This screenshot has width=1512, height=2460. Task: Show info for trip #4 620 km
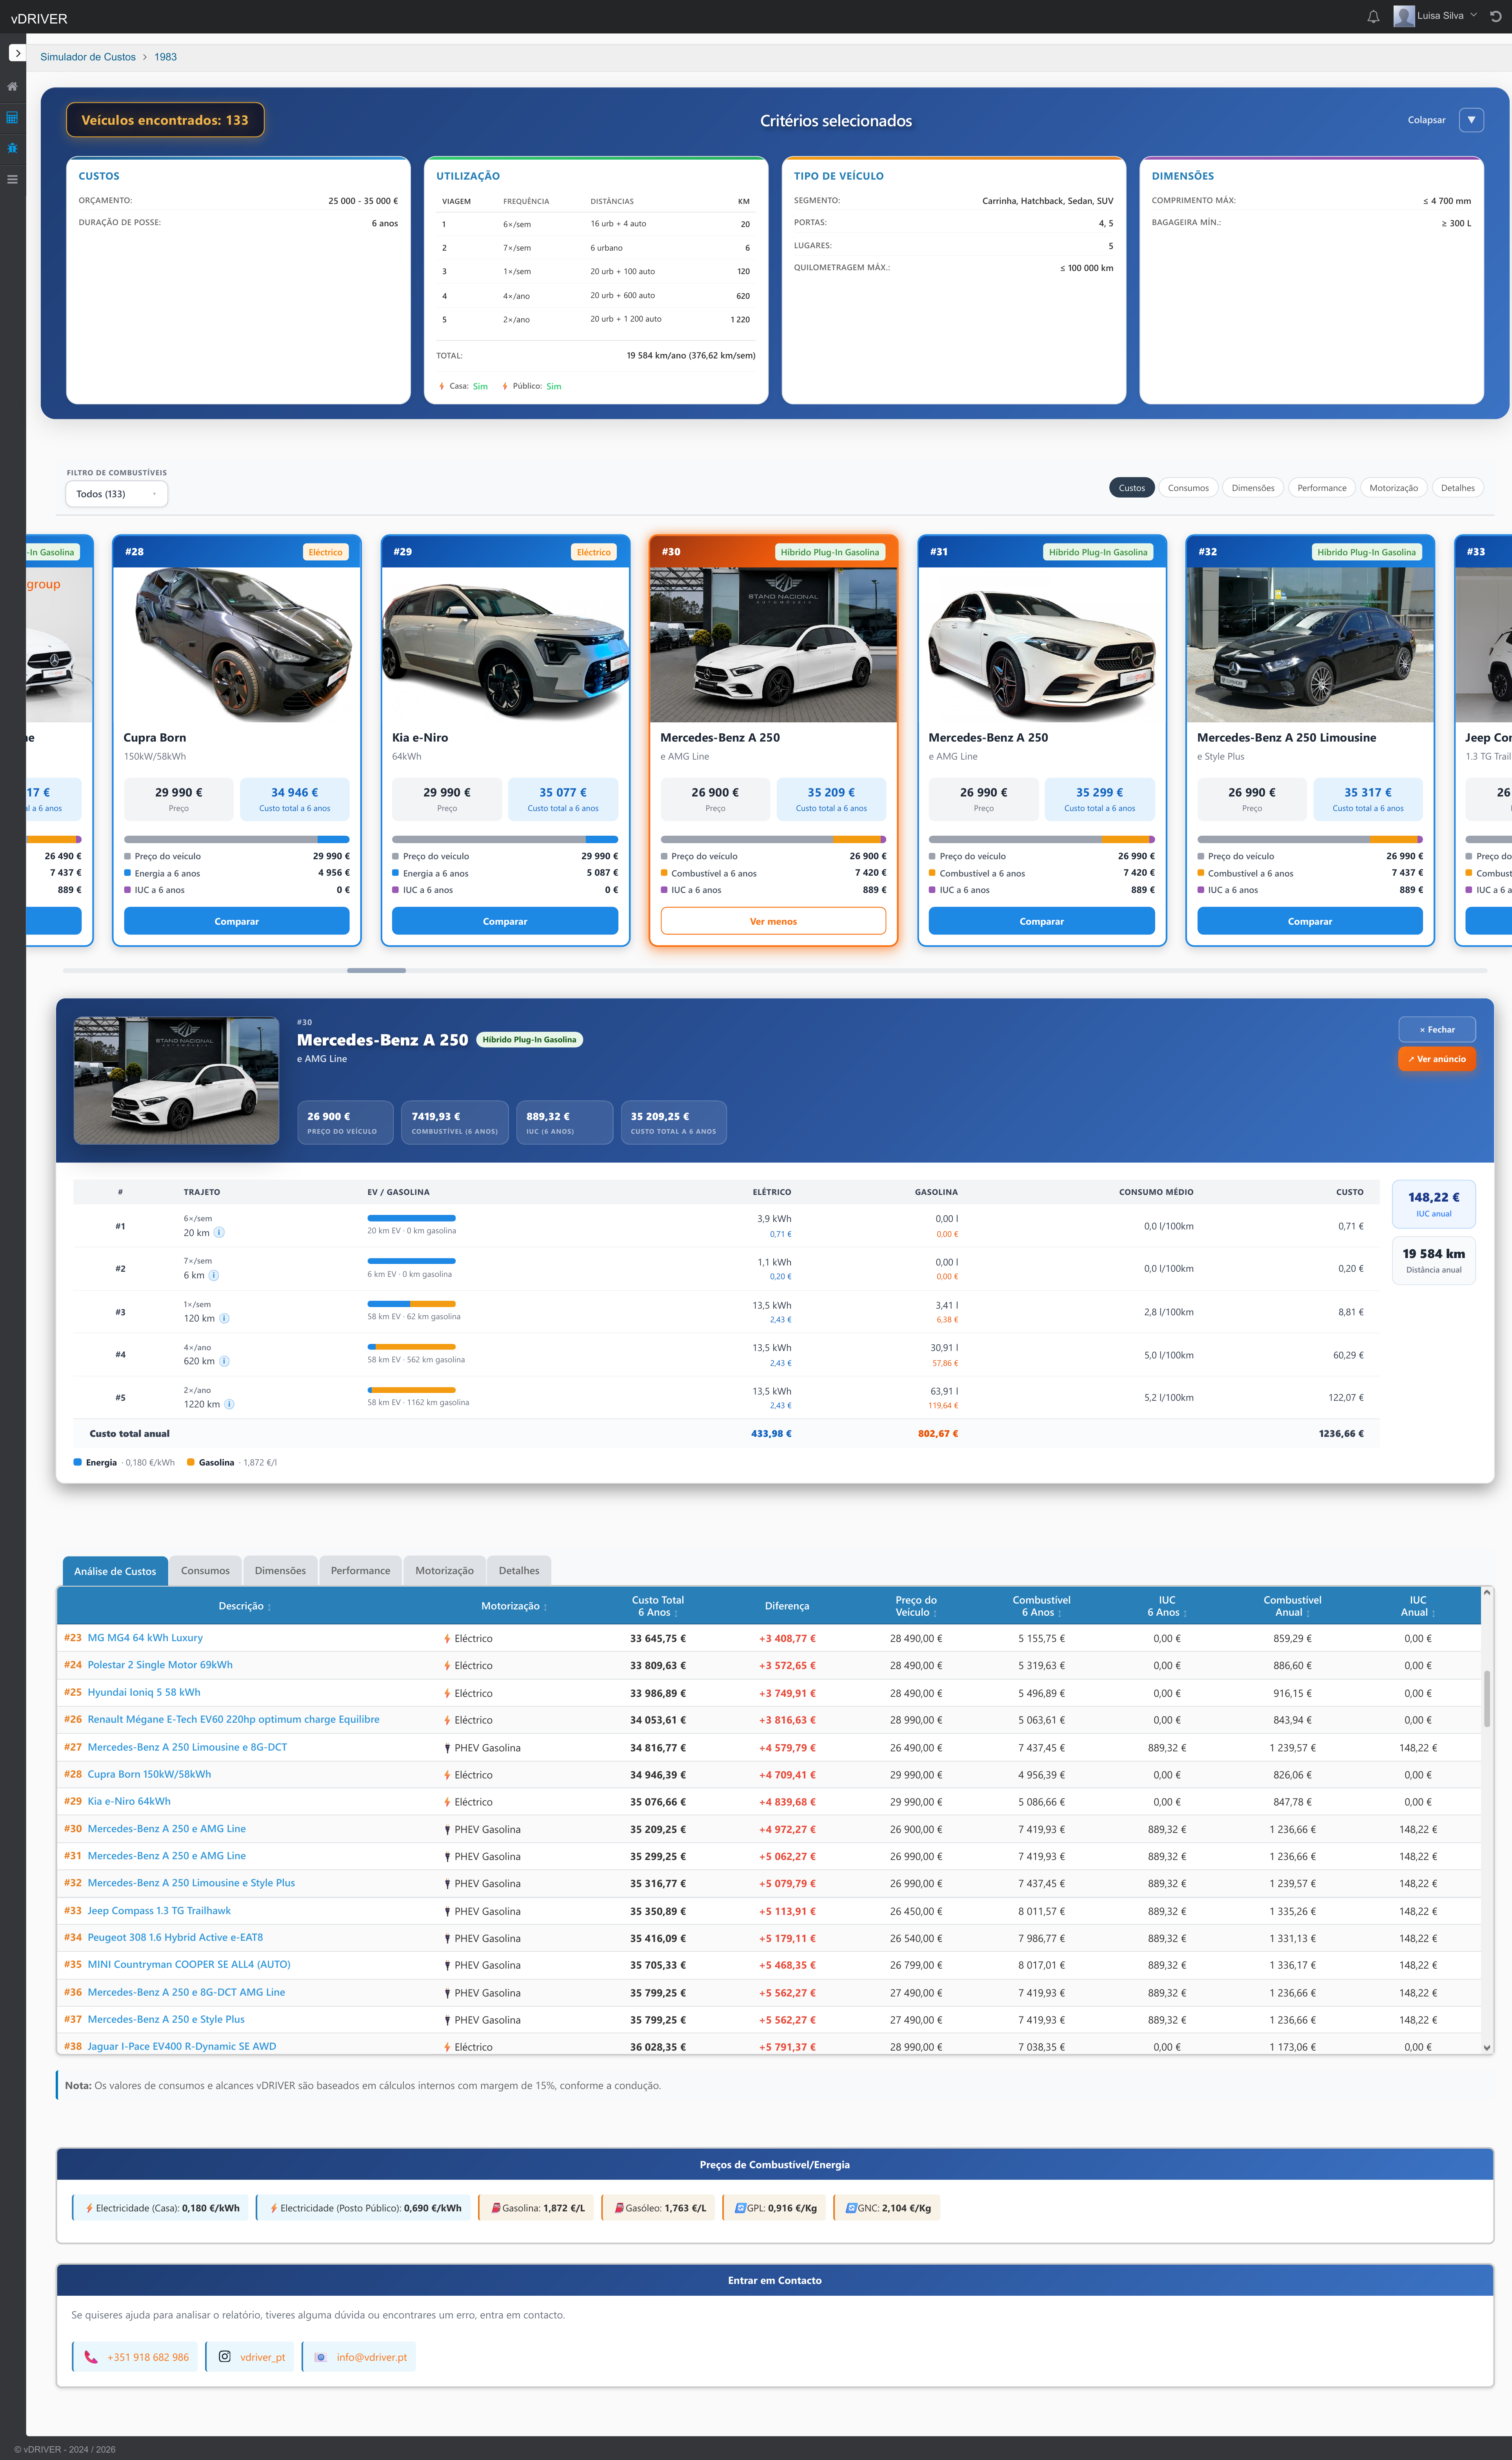224,1361
